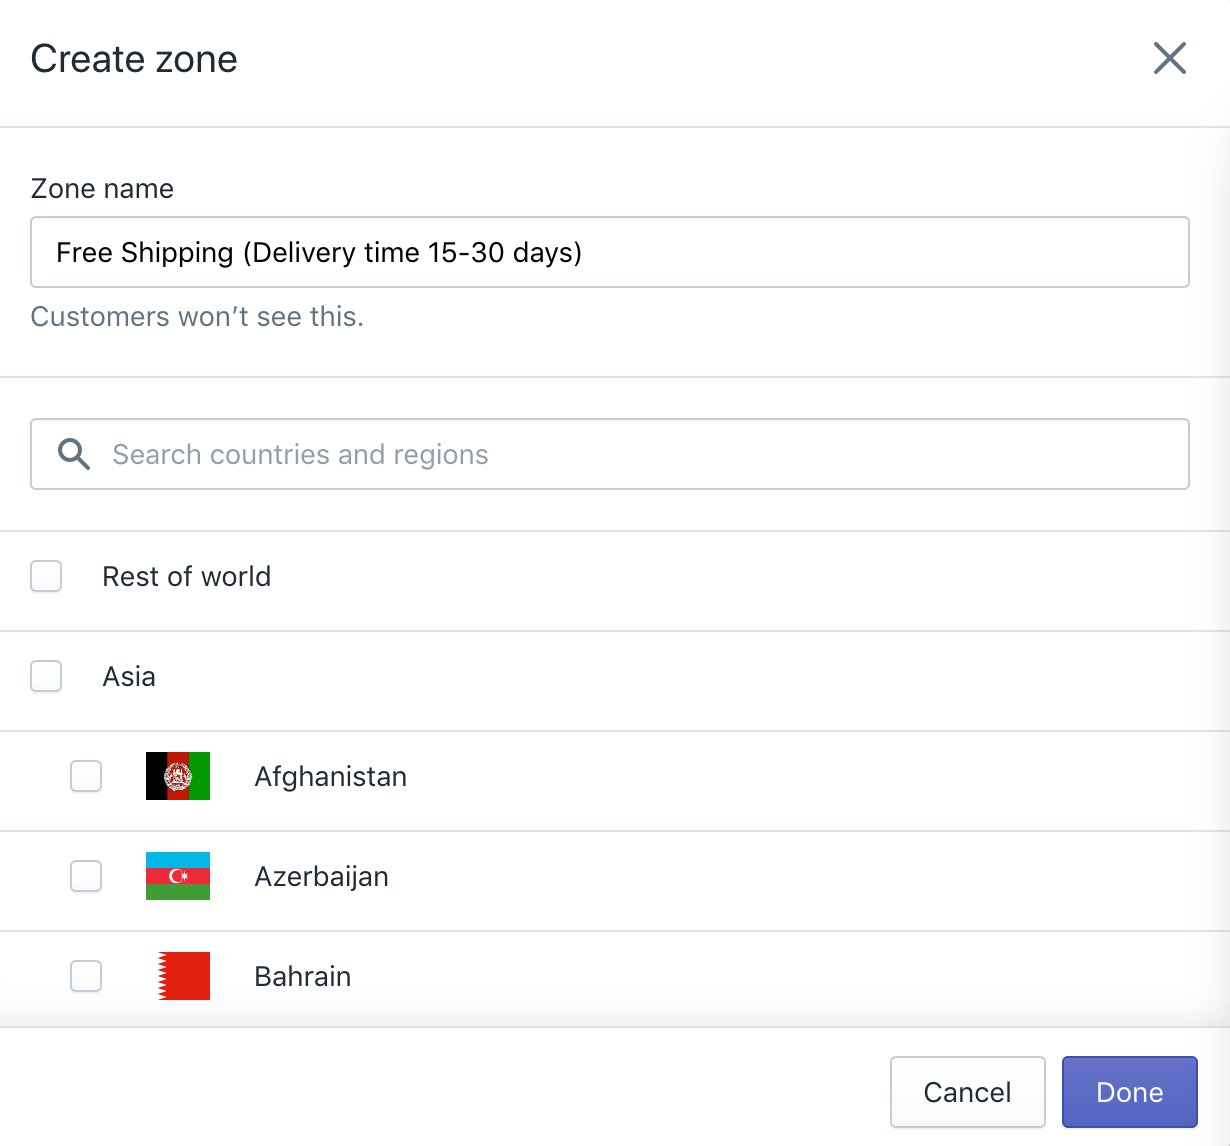
Task: Enable the Afghanistan checkbox
Action: [86, 776]
